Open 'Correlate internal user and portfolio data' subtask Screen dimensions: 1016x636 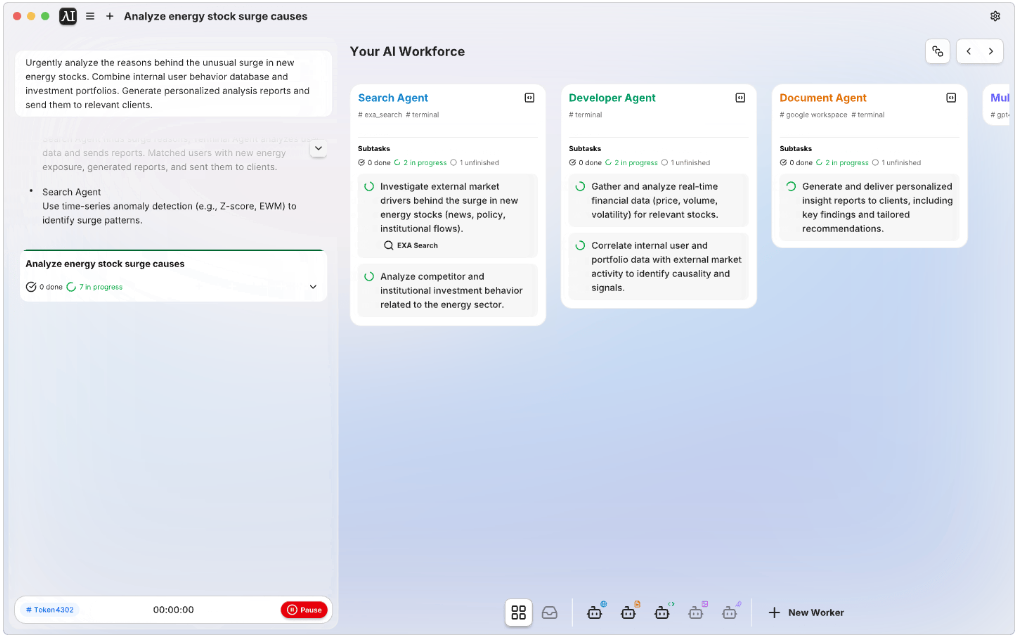coord(658,266)
